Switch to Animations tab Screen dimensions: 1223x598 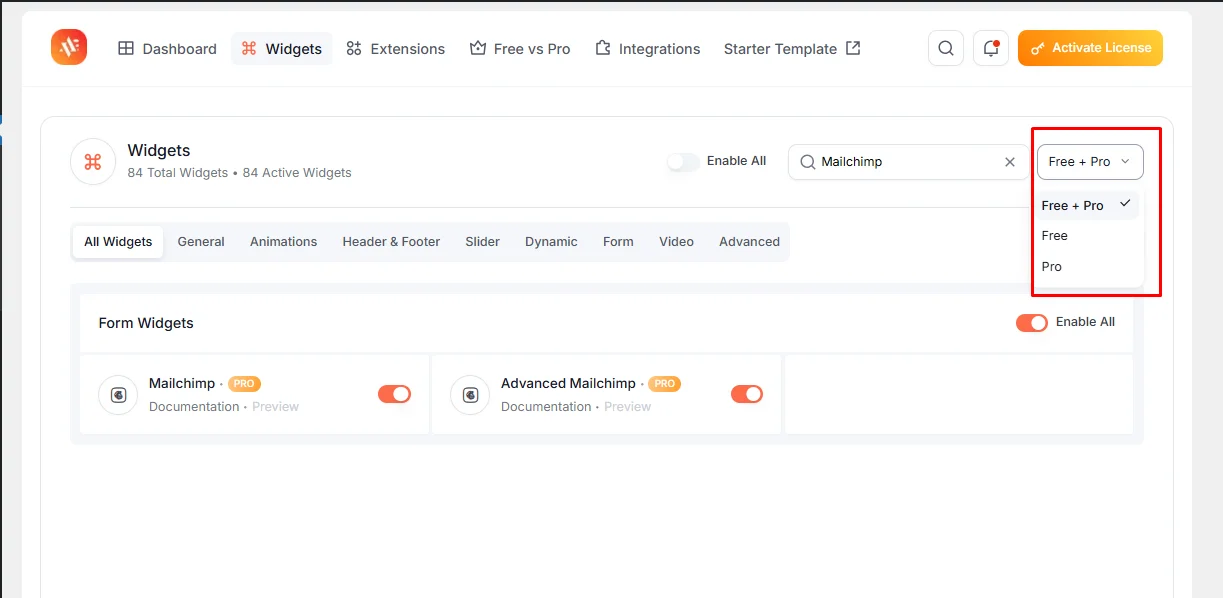click(283, 242)
